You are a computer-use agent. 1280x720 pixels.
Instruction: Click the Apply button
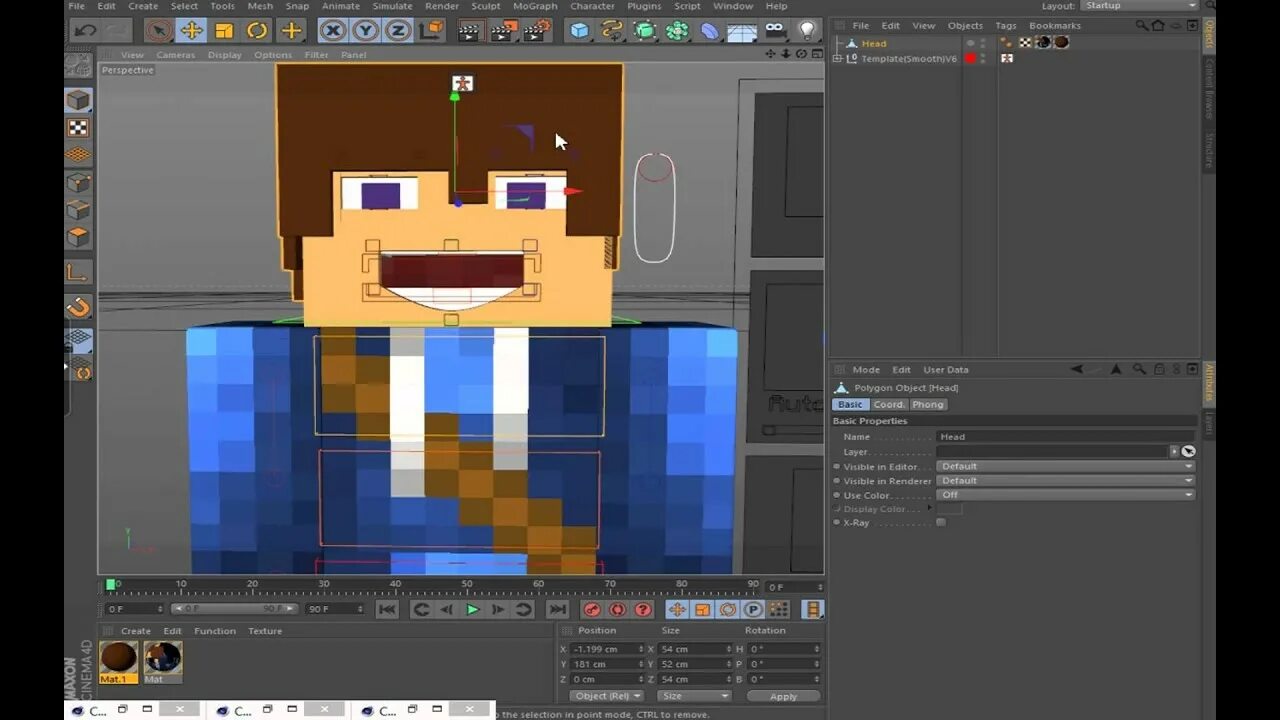pos(783,696)
